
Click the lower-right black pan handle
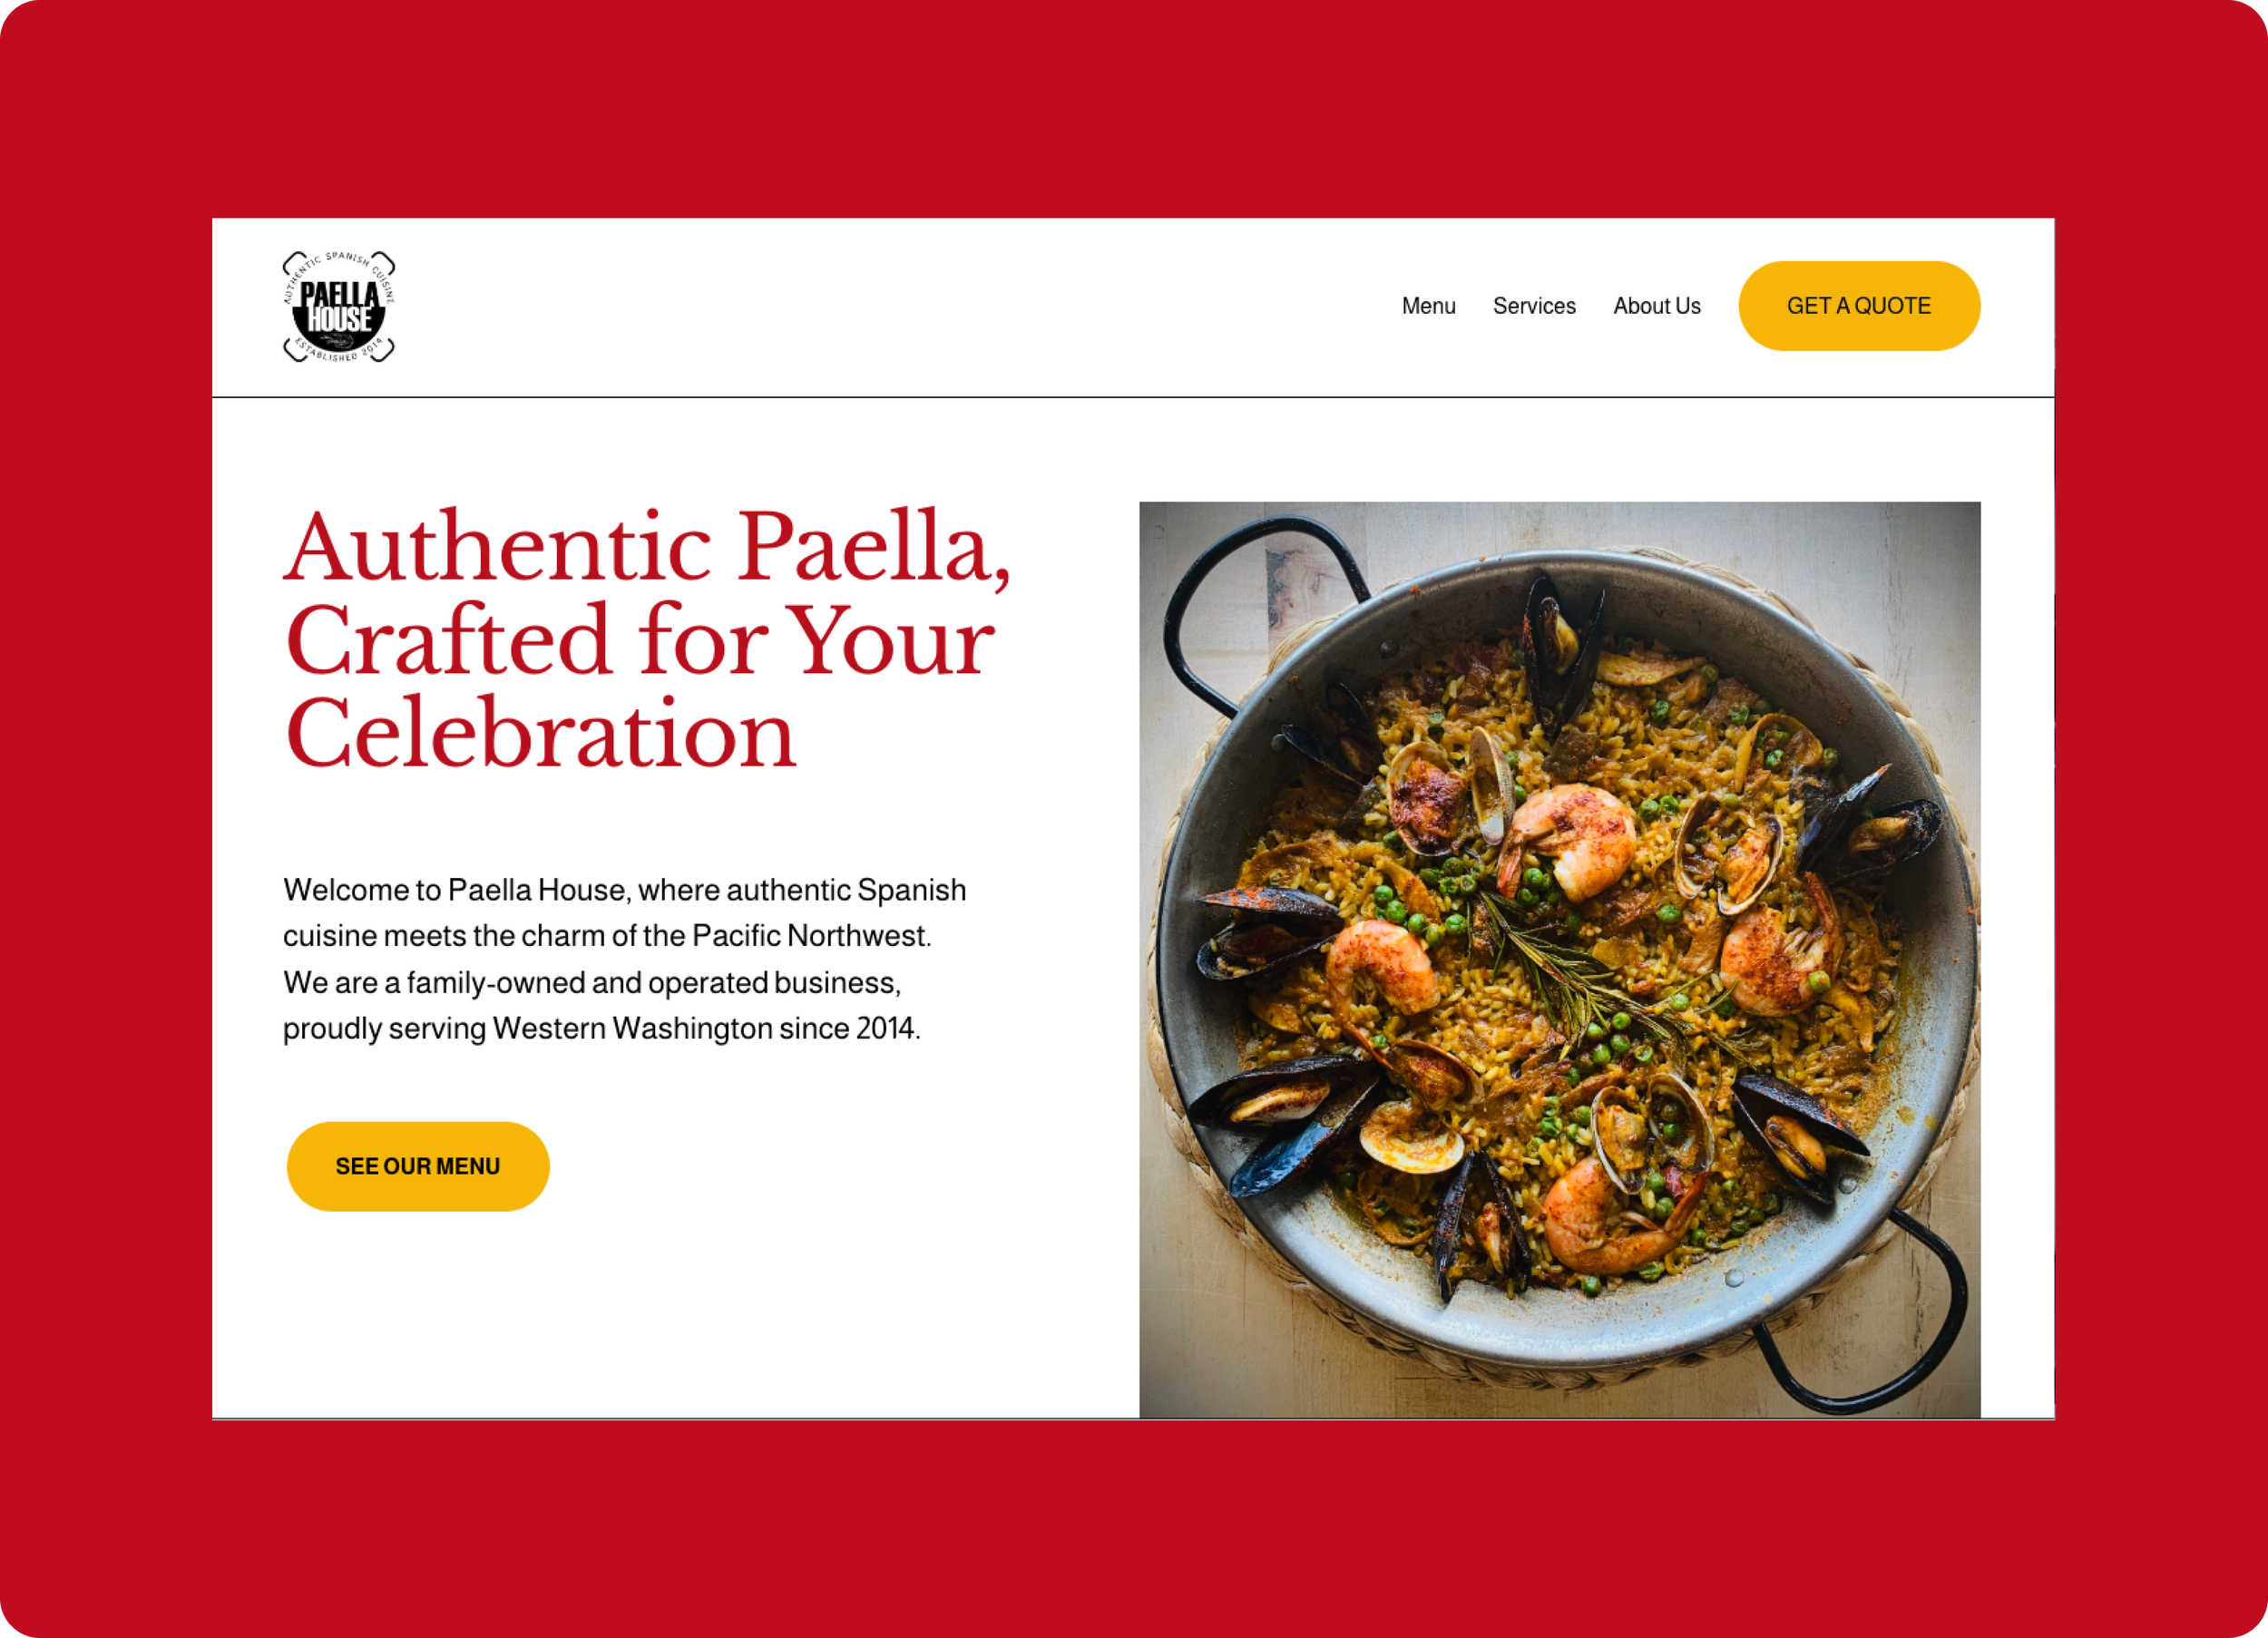click(x=1865, y=1310)
